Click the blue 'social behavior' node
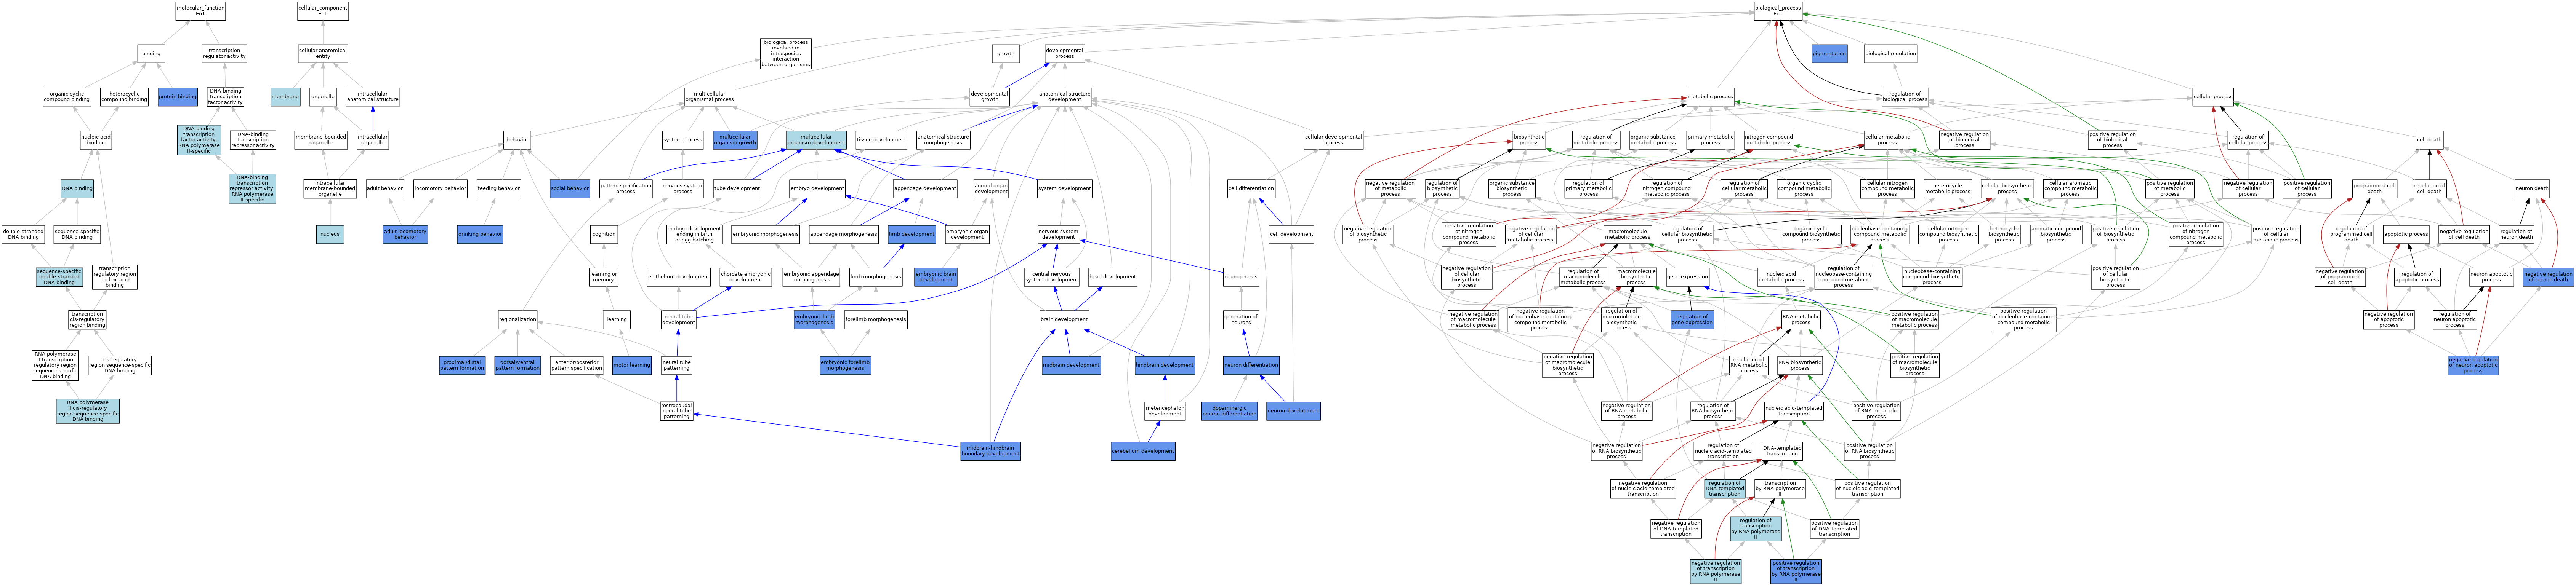 [570, 188]
